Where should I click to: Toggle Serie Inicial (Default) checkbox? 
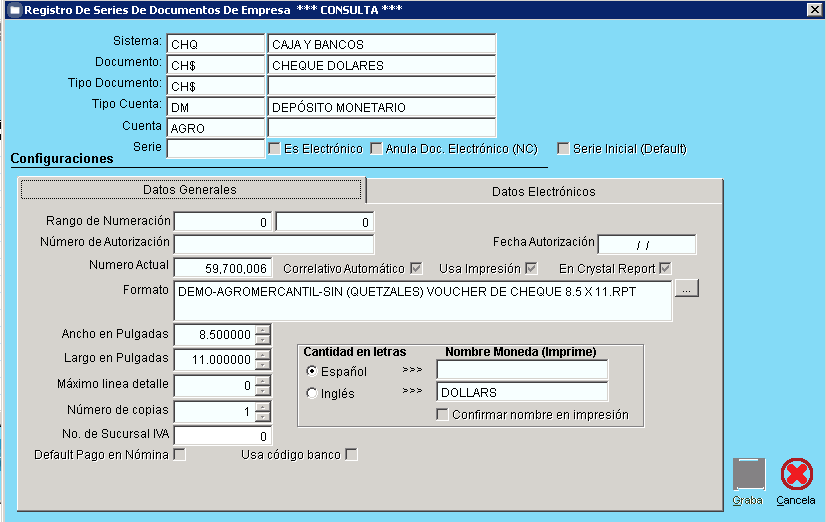click(x=564, y=149)
